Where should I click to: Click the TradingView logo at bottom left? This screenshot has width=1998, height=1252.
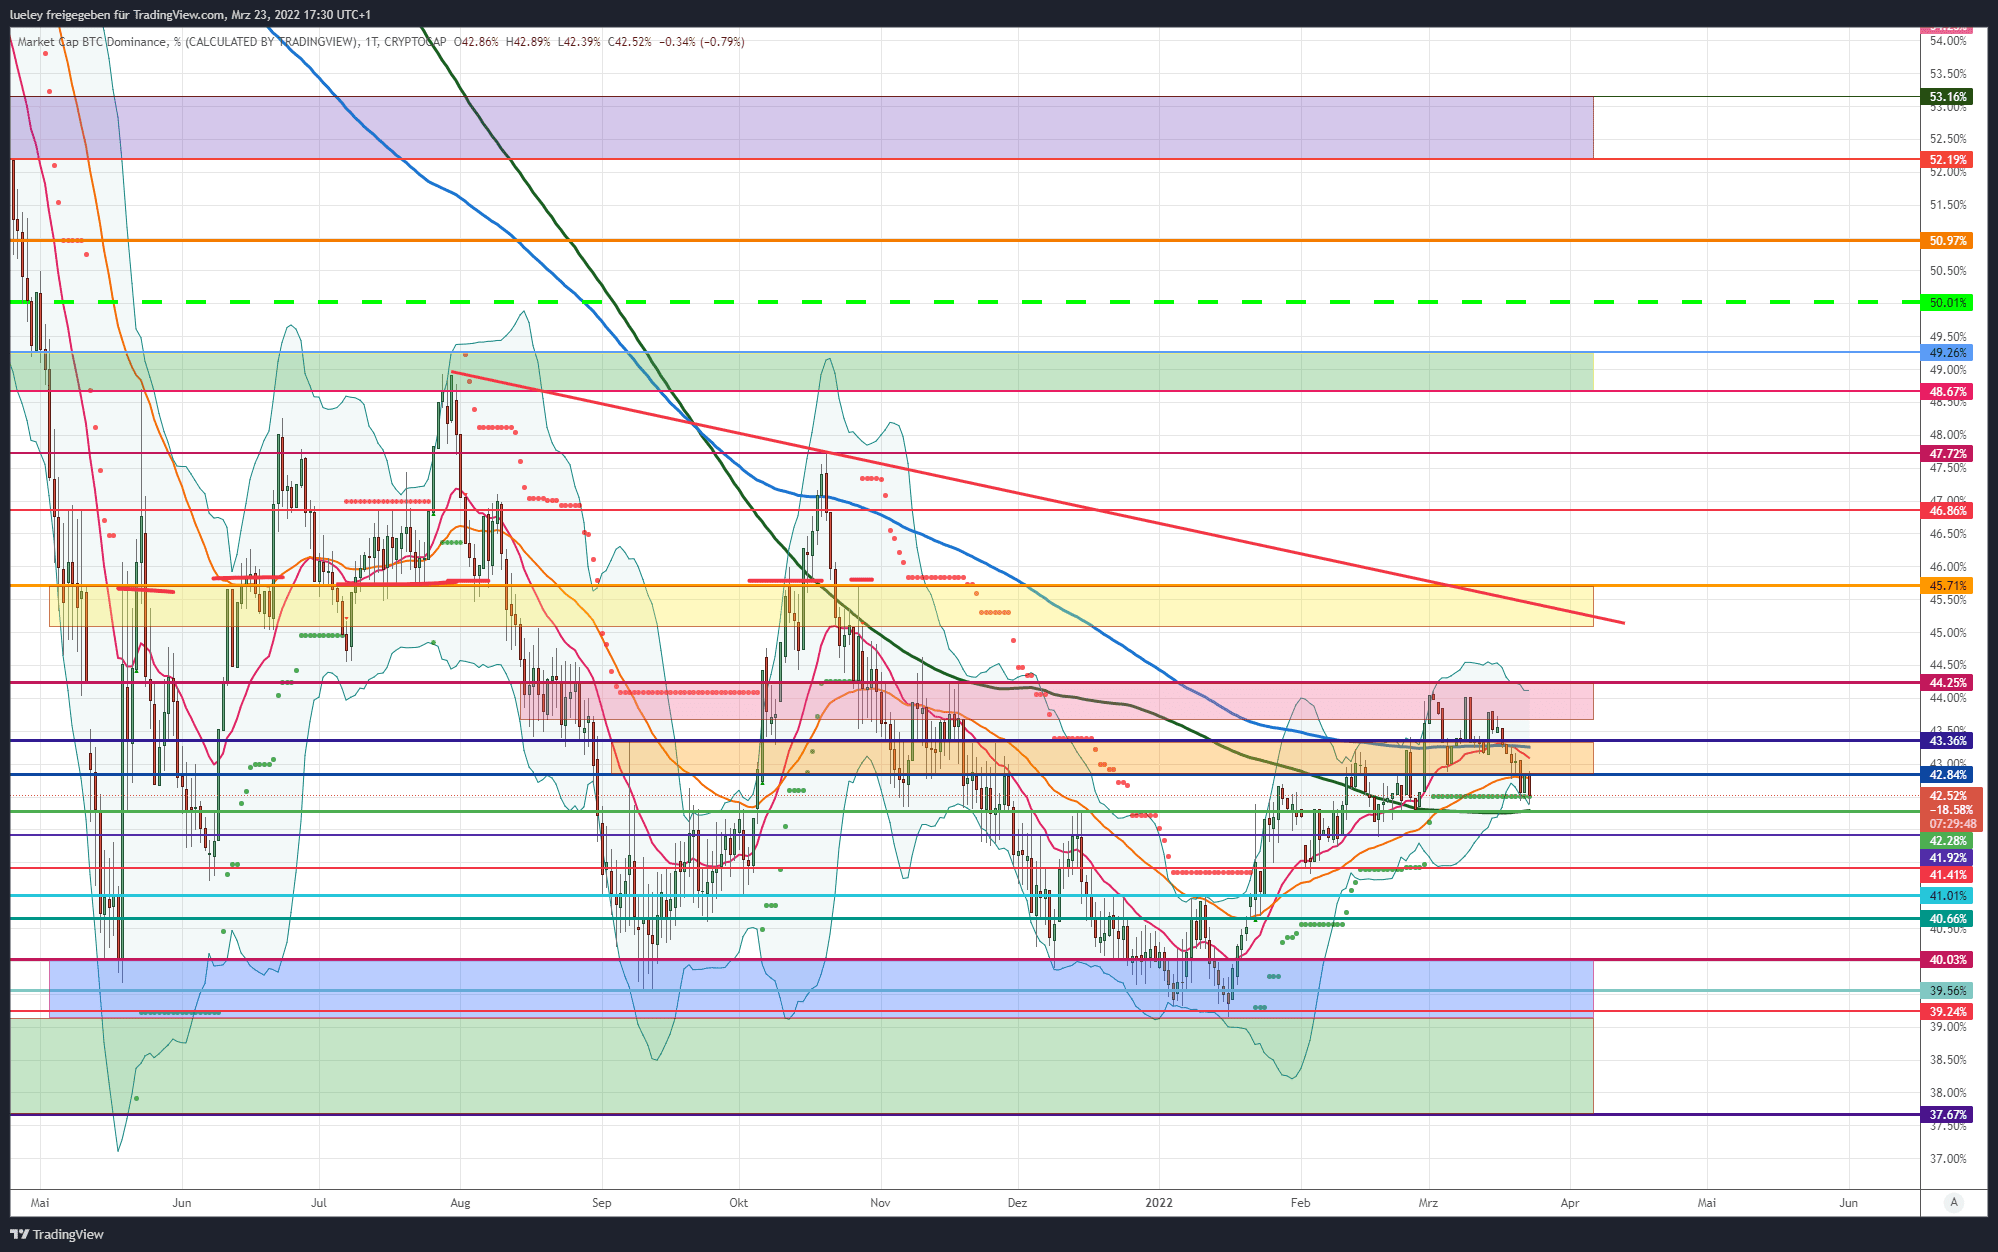click(57, 1234)
